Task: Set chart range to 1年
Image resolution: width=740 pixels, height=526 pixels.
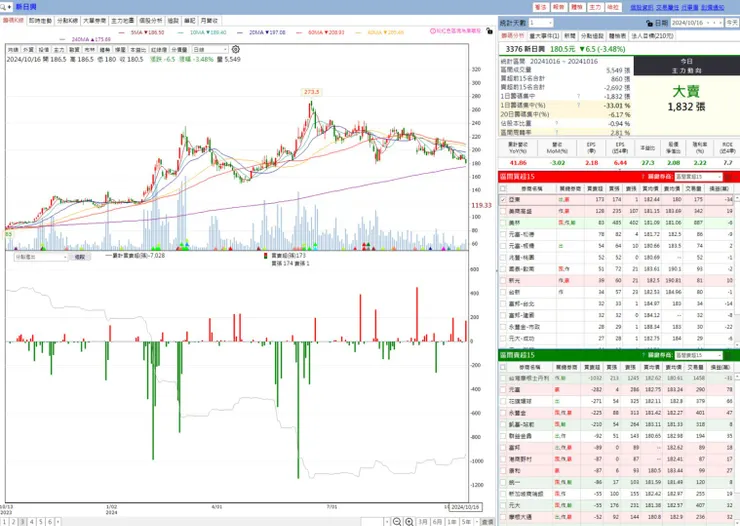Action: click(x=452, y=522)
